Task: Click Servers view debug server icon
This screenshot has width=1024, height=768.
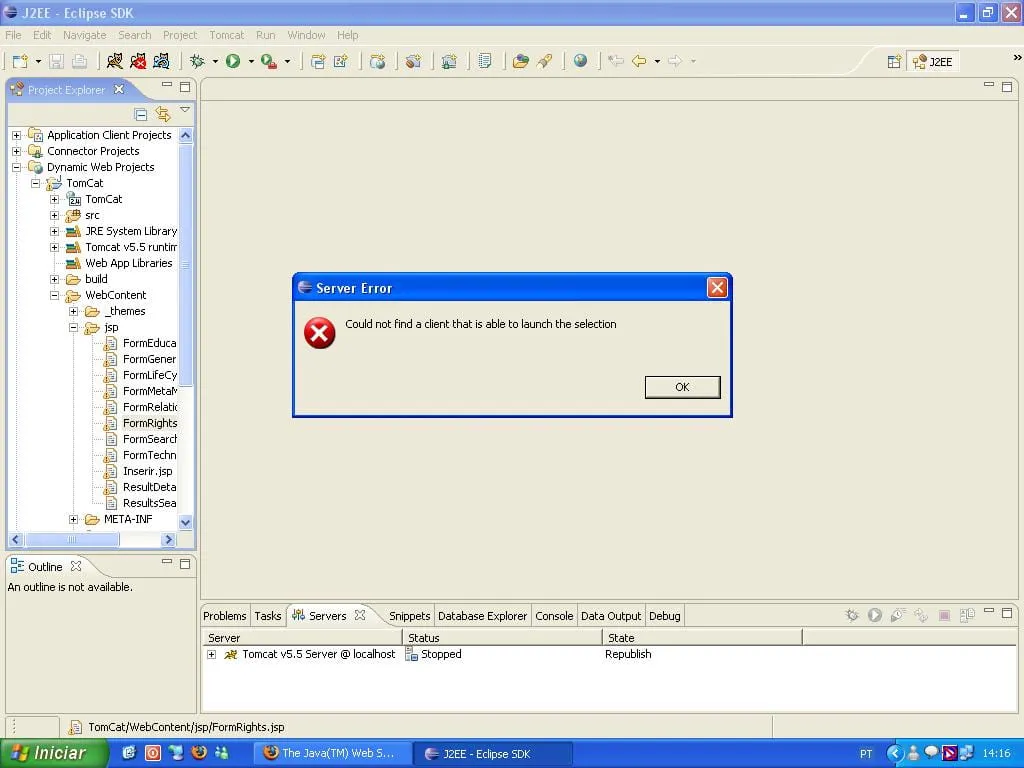Action: (852, 615)
